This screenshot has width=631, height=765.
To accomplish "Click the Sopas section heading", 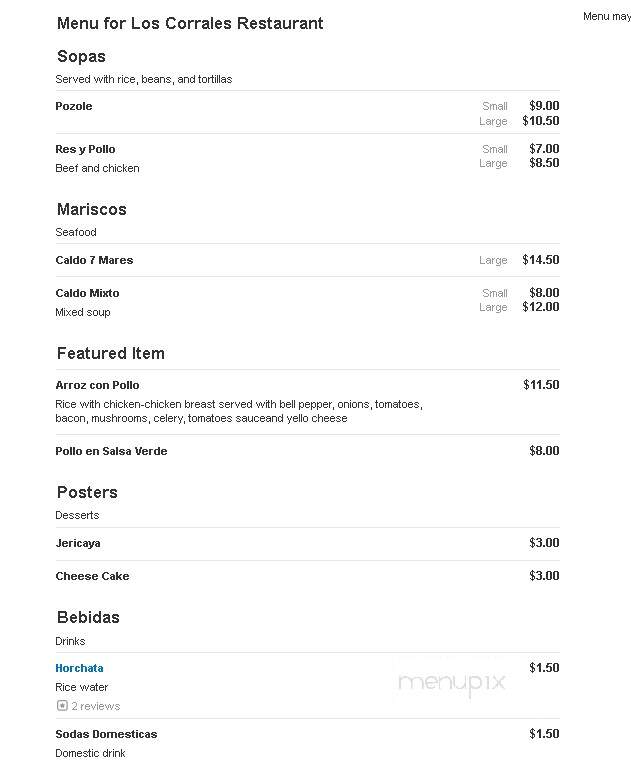I will (x=81, y=56).
